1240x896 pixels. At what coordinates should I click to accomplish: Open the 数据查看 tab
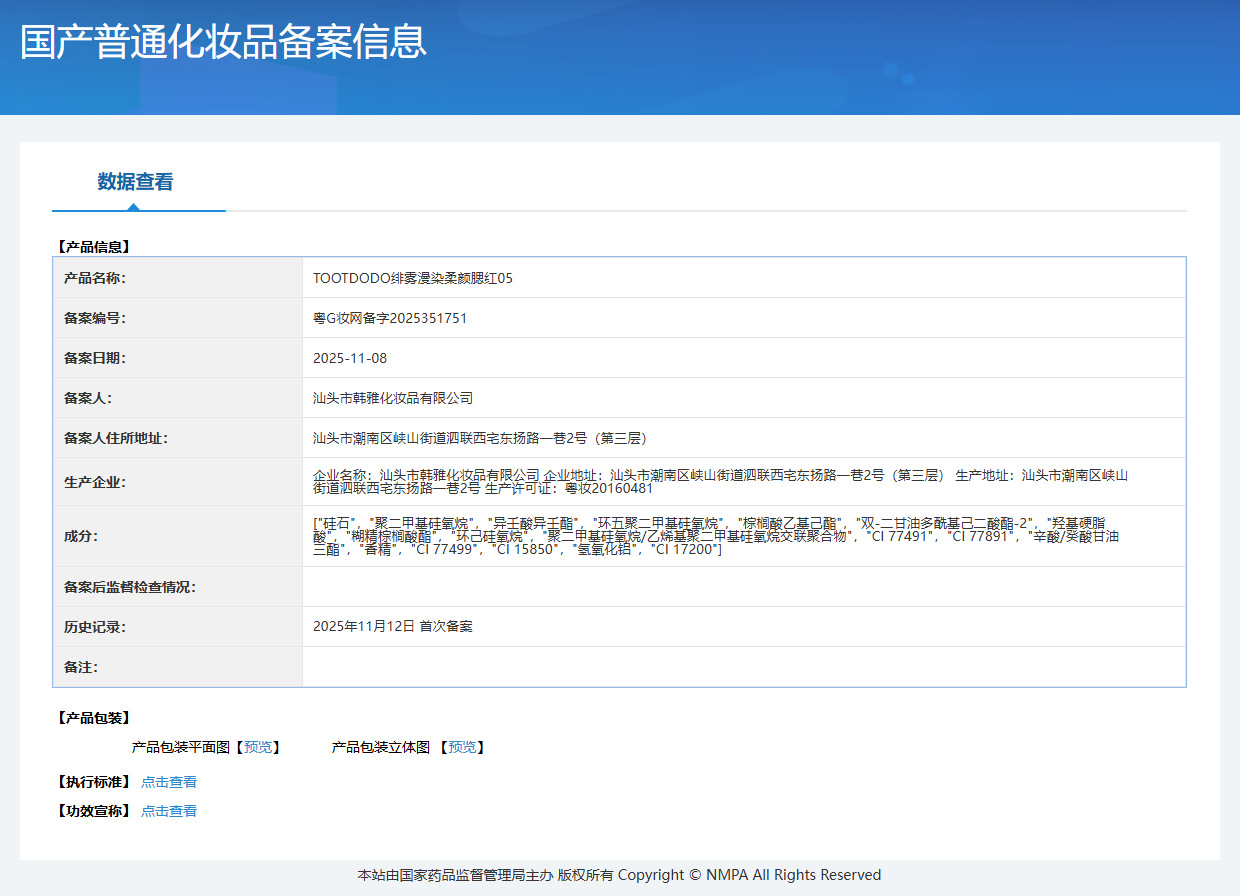136,182
